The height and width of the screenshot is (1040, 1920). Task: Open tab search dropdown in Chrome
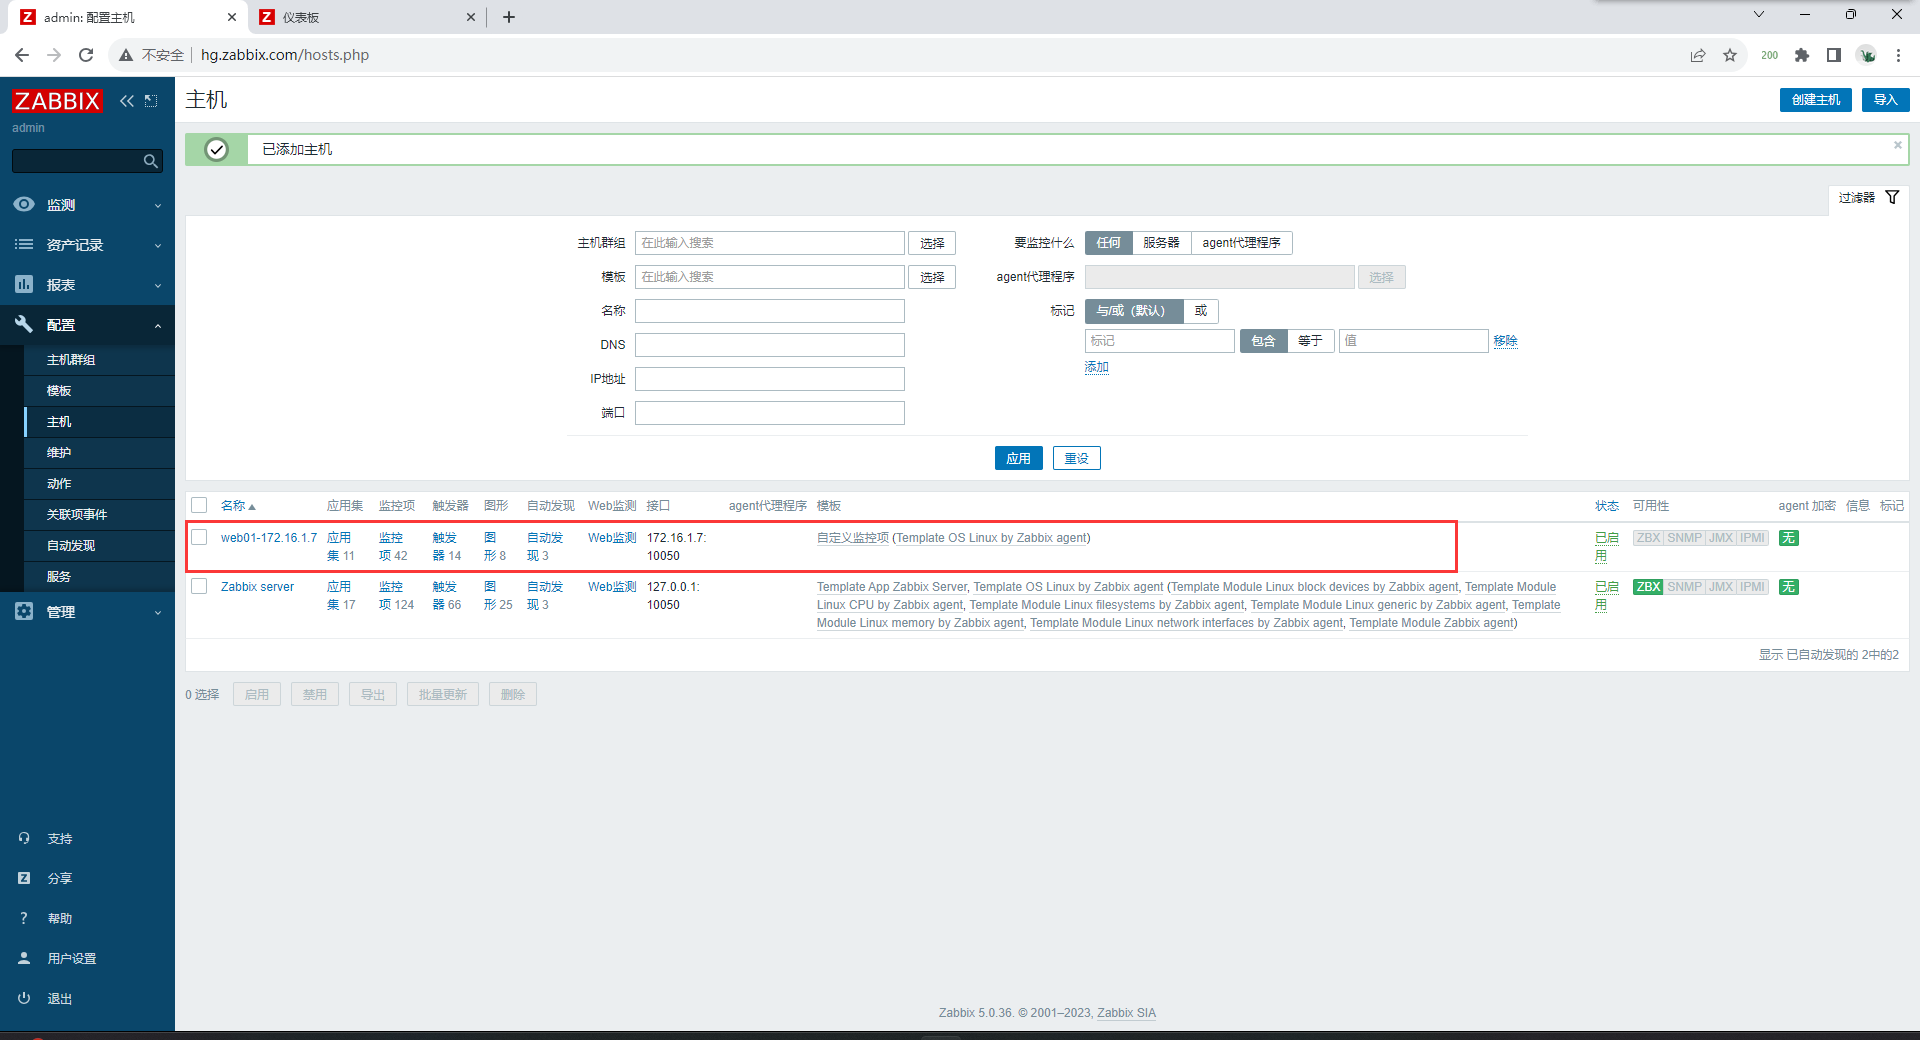pyautogui.click(x=1759, y=15)
